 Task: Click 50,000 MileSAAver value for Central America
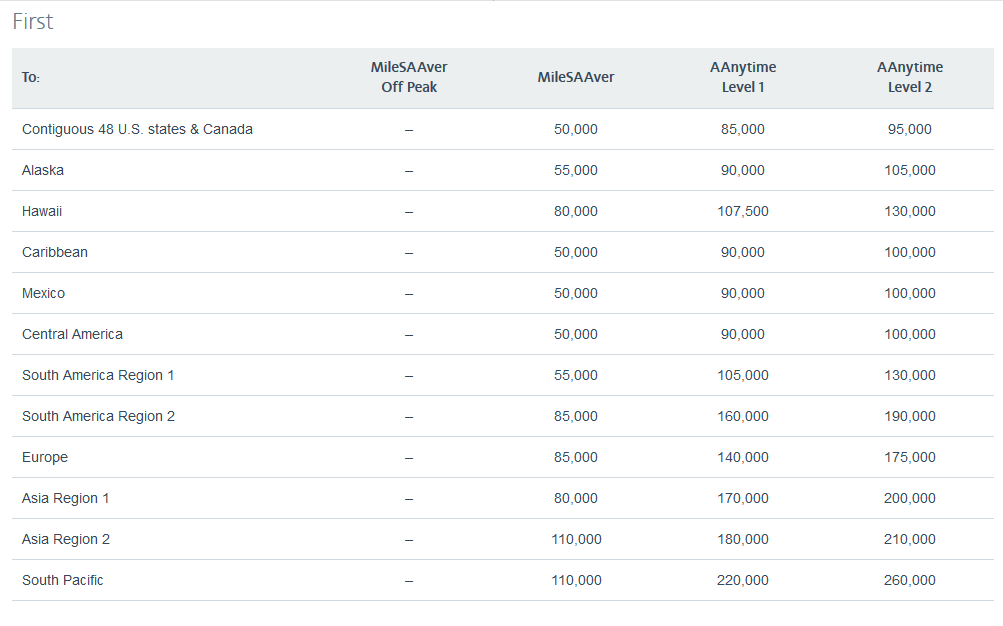[576, 334]
